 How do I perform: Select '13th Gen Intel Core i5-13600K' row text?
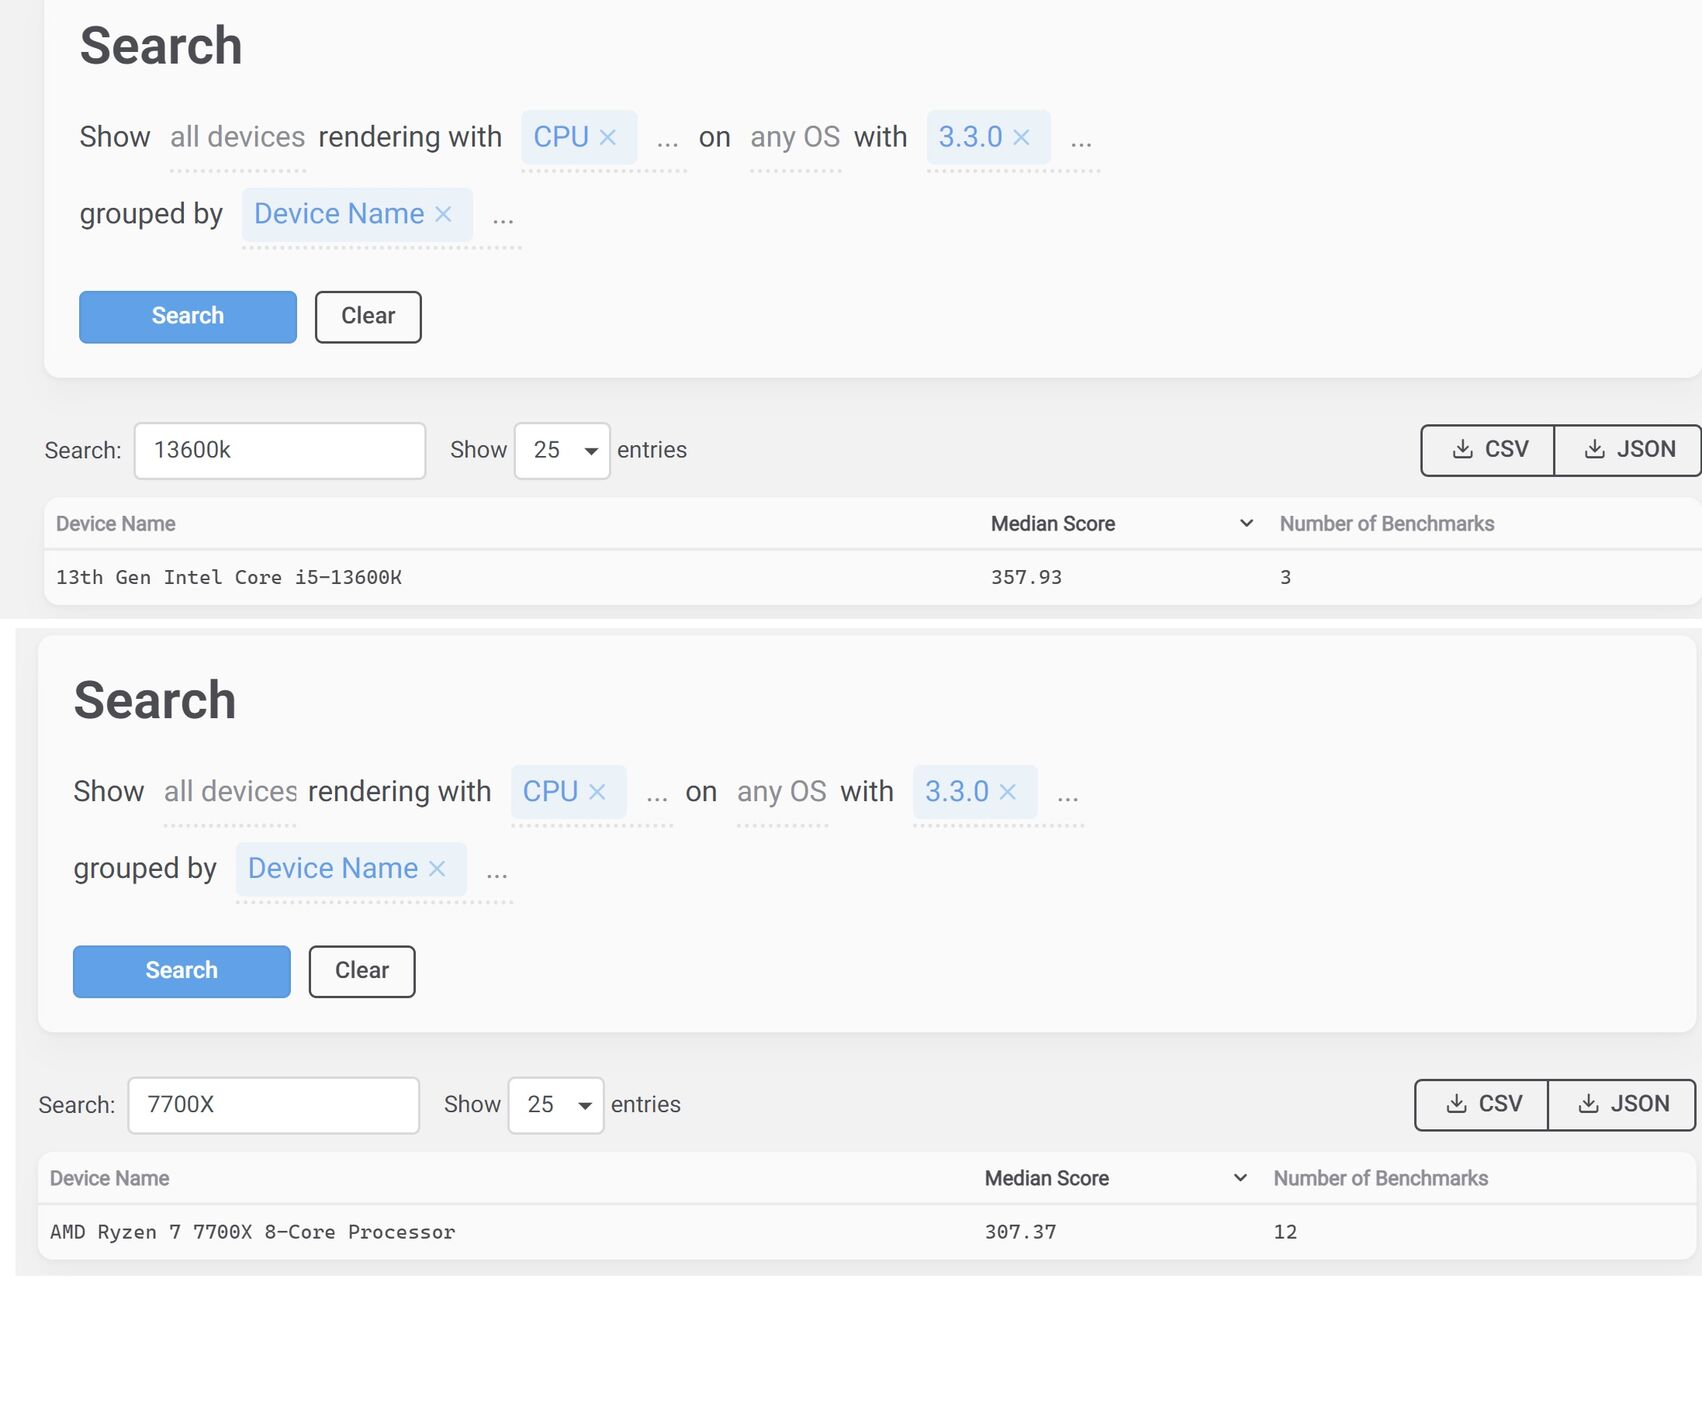point(229,578)
